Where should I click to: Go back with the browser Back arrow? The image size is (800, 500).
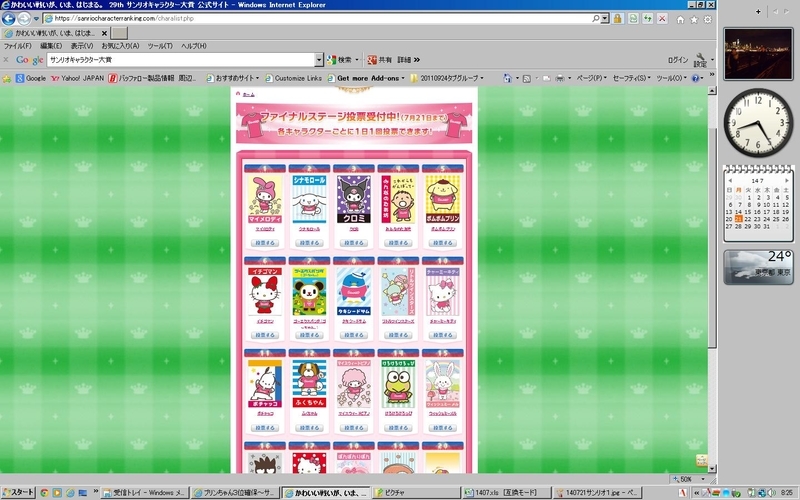(x=8, y=19)
